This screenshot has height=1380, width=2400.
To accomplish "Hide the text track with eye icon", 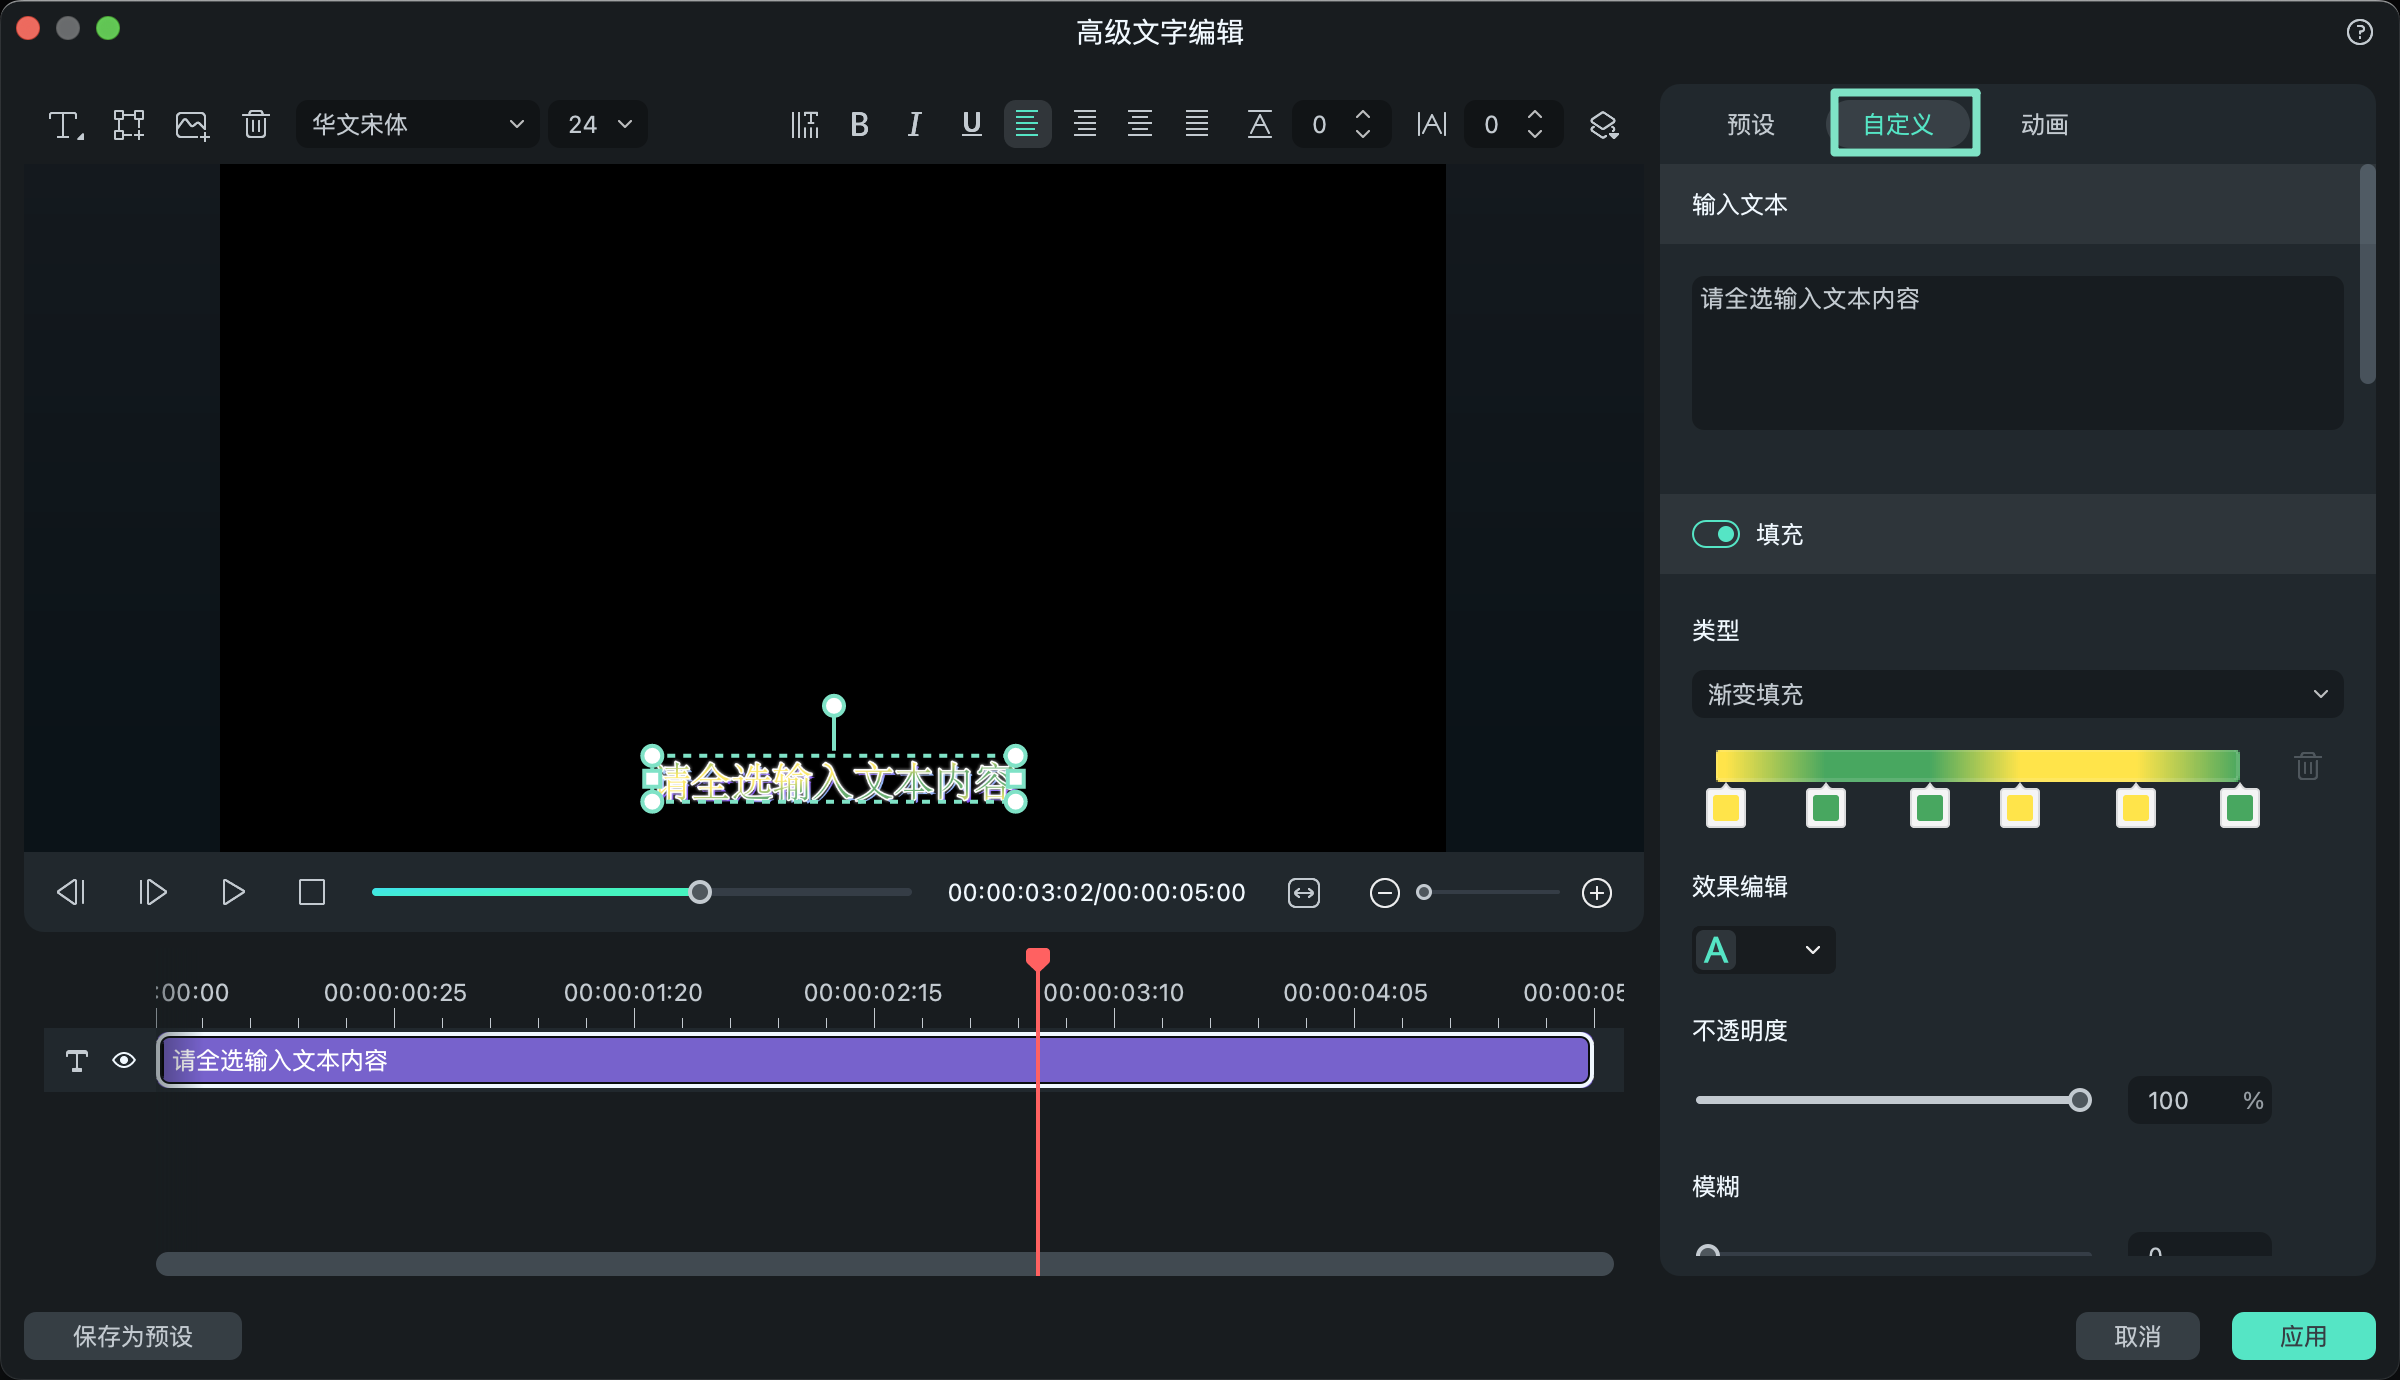I will pos(124,1060).
